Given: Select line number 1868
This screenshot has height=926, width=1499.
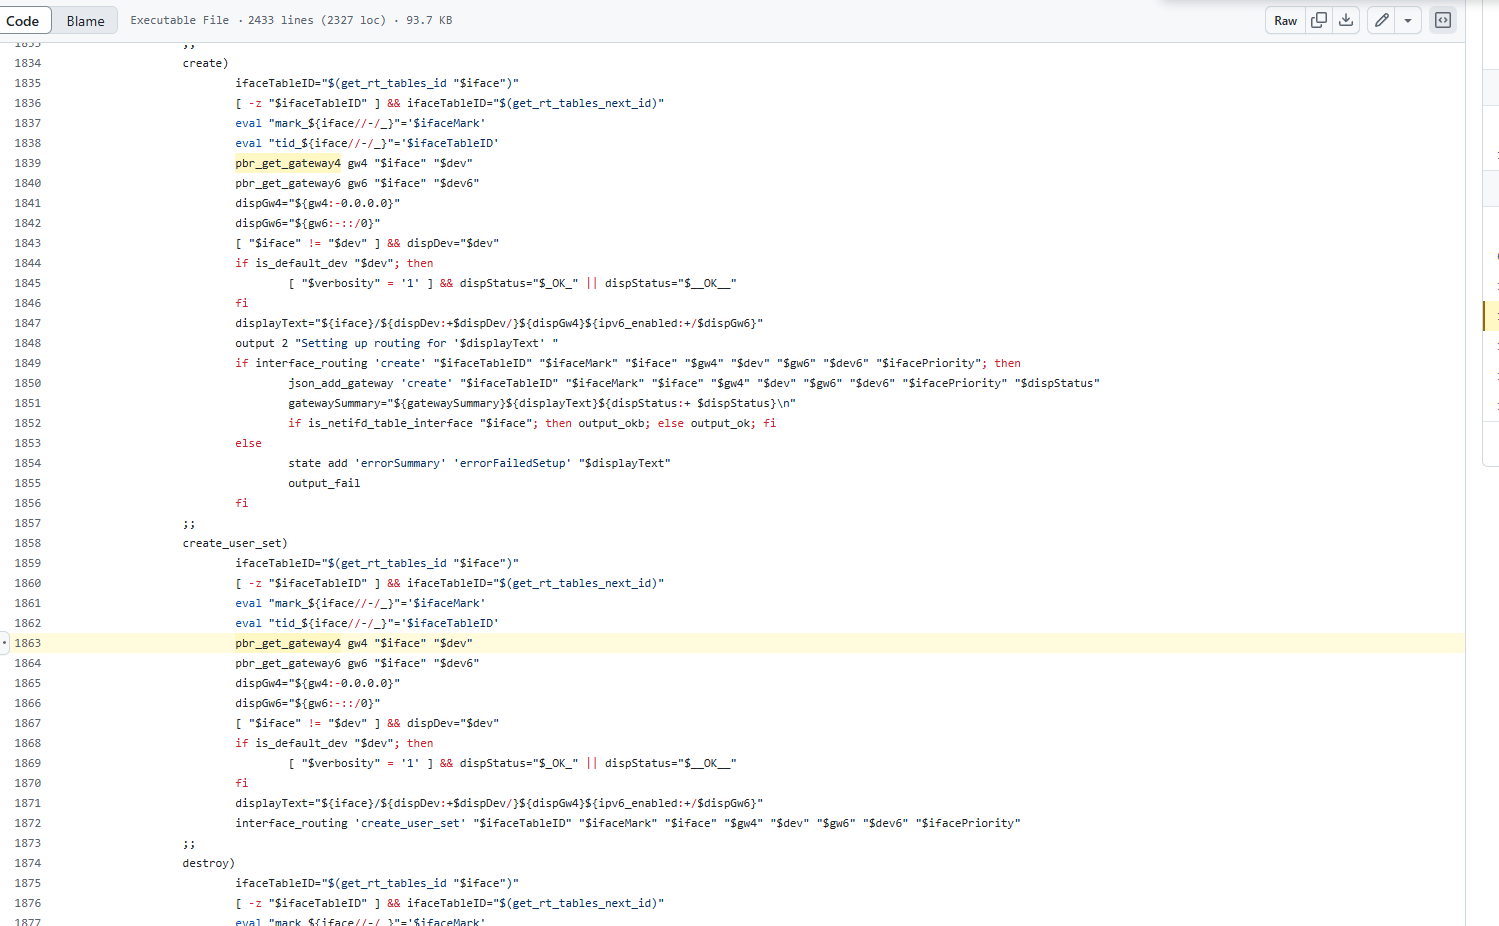Looking at the screenshot, I should pos(28,743).
